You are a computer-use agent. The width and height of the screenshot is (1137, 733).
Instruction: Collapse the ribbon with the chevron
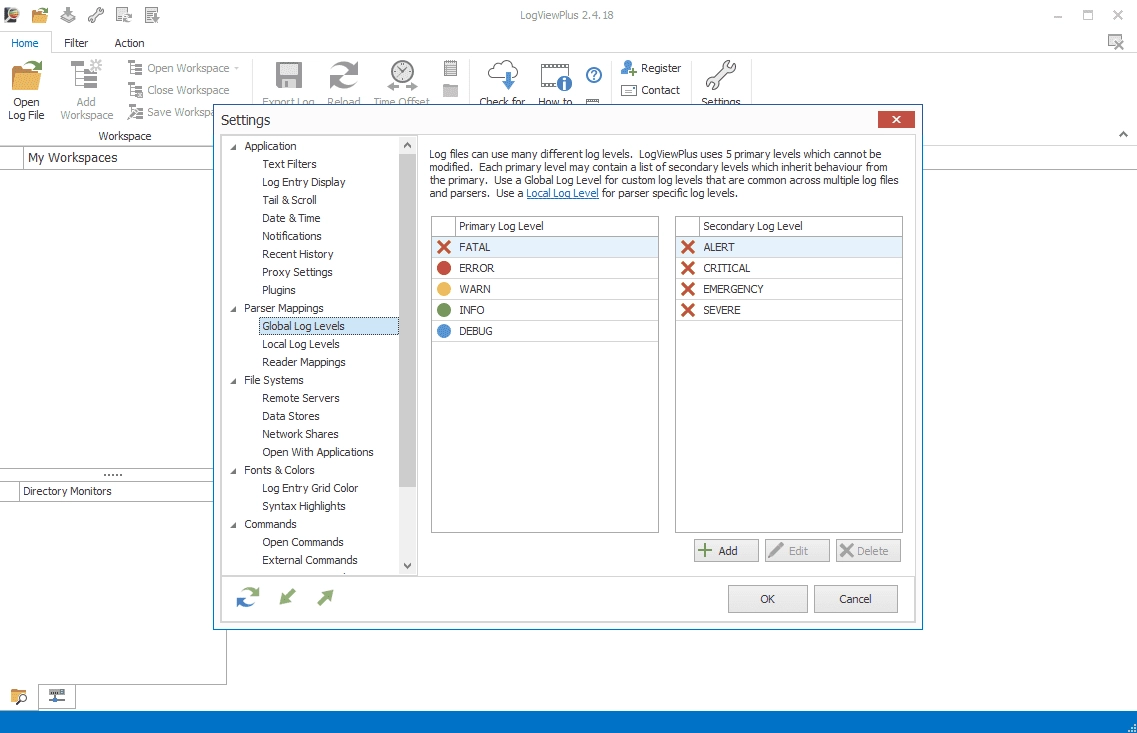(x=1123, y=134)
